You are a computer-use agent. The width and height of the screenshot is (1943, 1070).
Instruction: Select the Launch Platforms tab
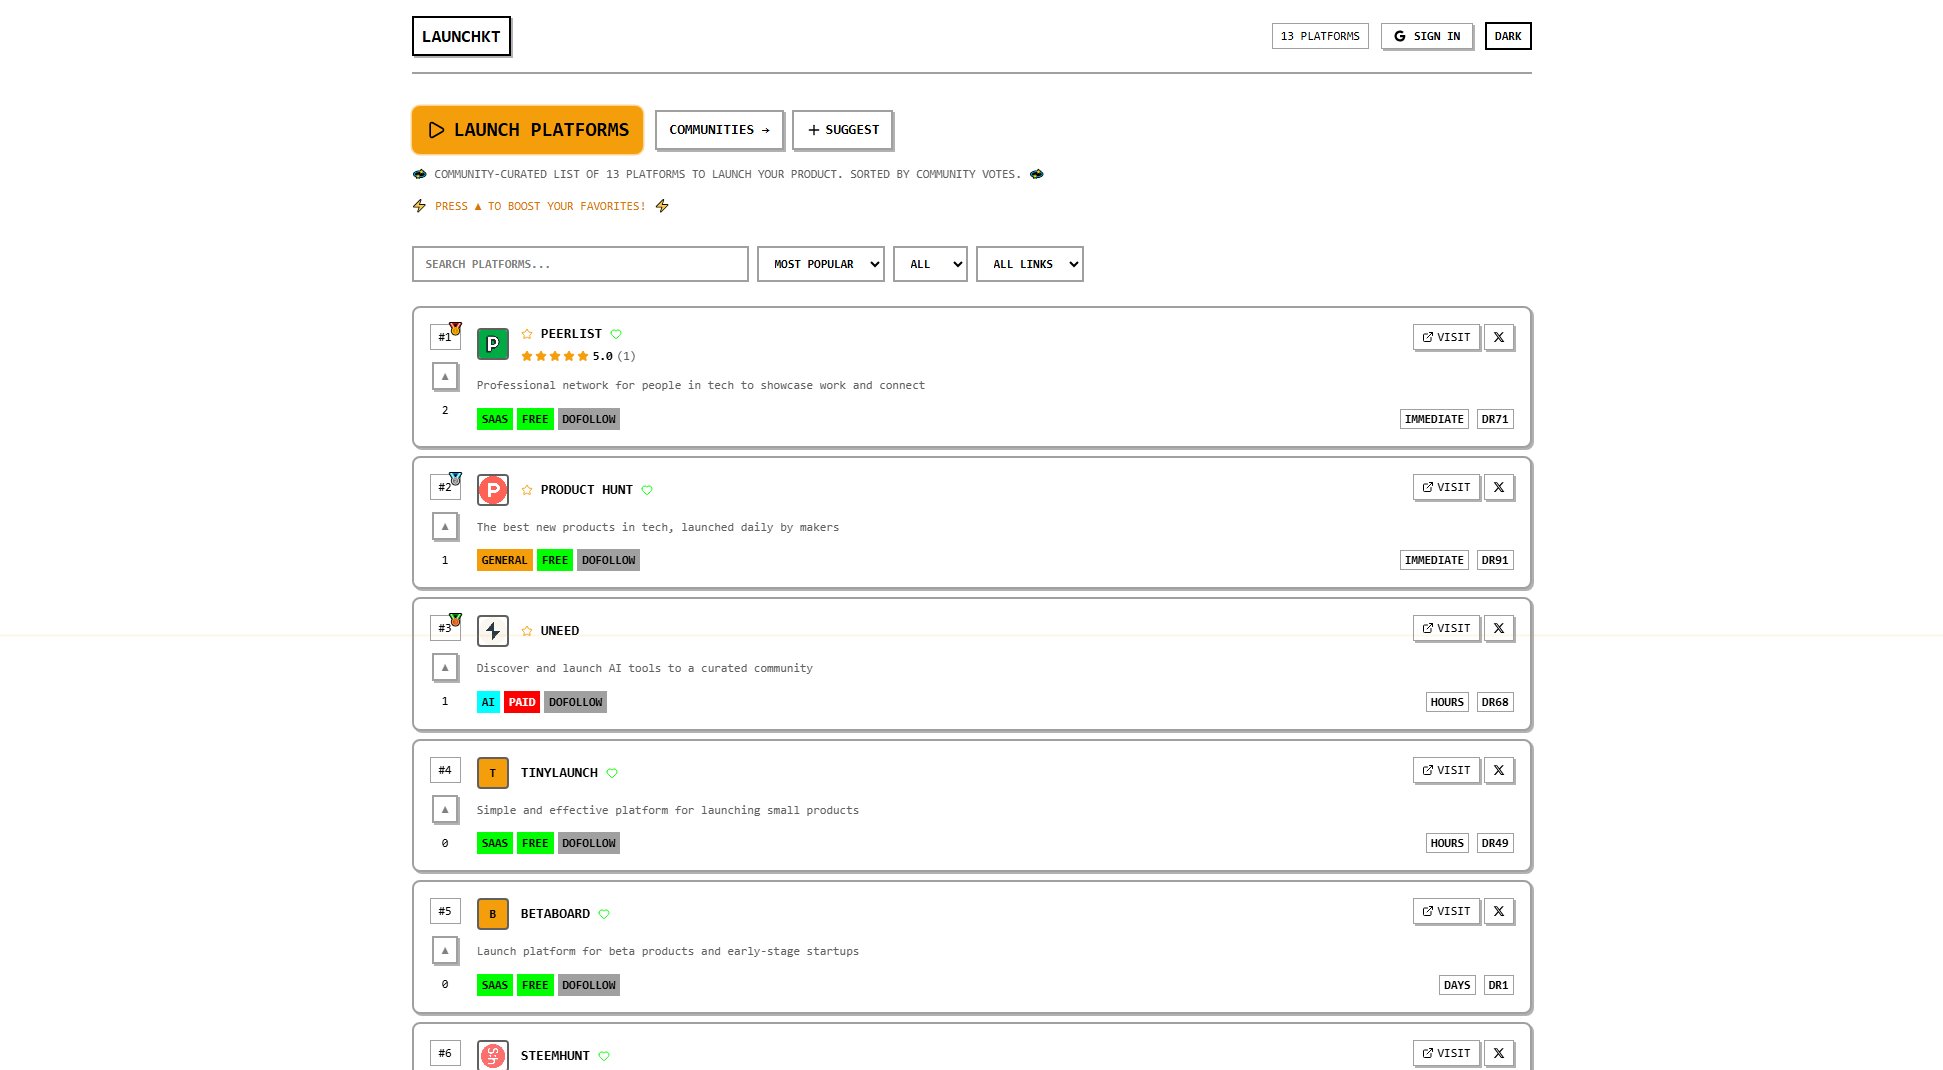click(x=527, y=130)
